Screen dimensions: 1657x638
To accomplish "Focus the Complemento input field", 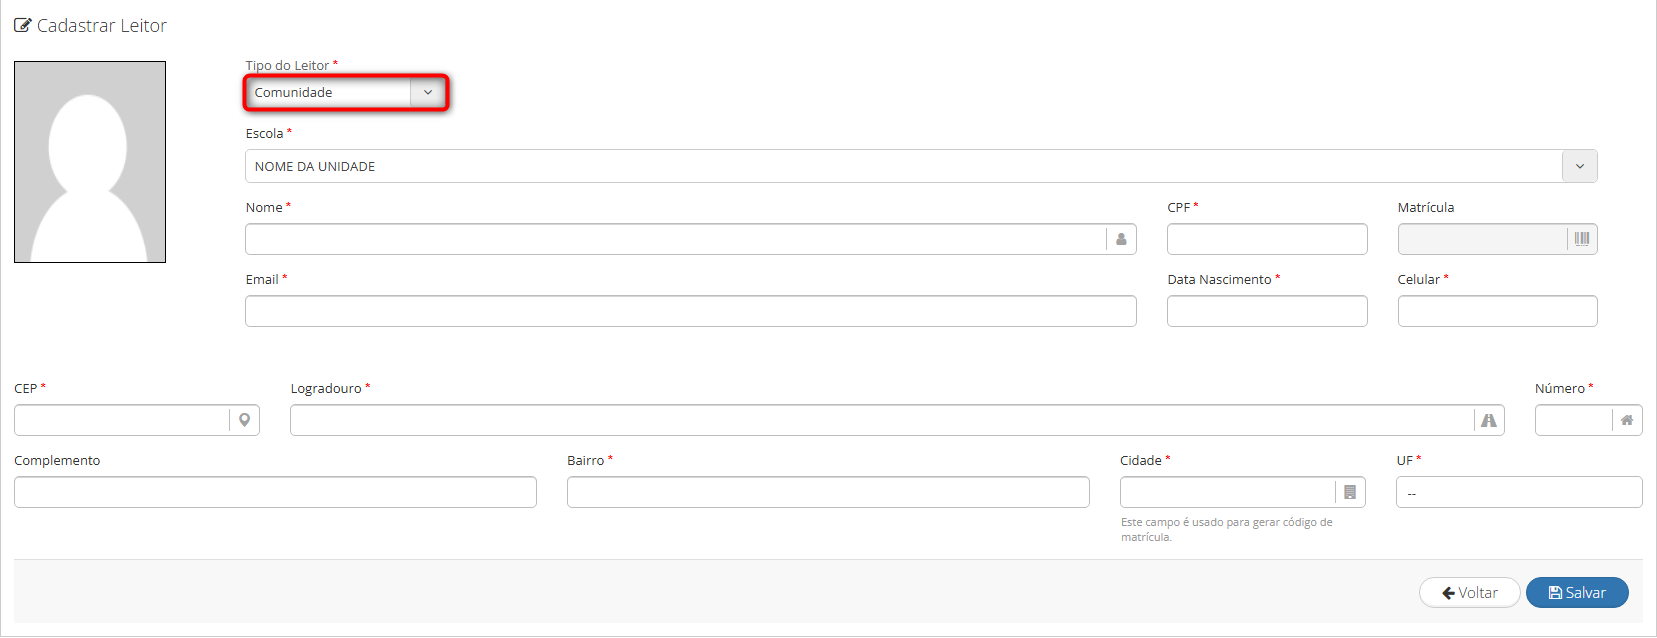I will point(275,492).
